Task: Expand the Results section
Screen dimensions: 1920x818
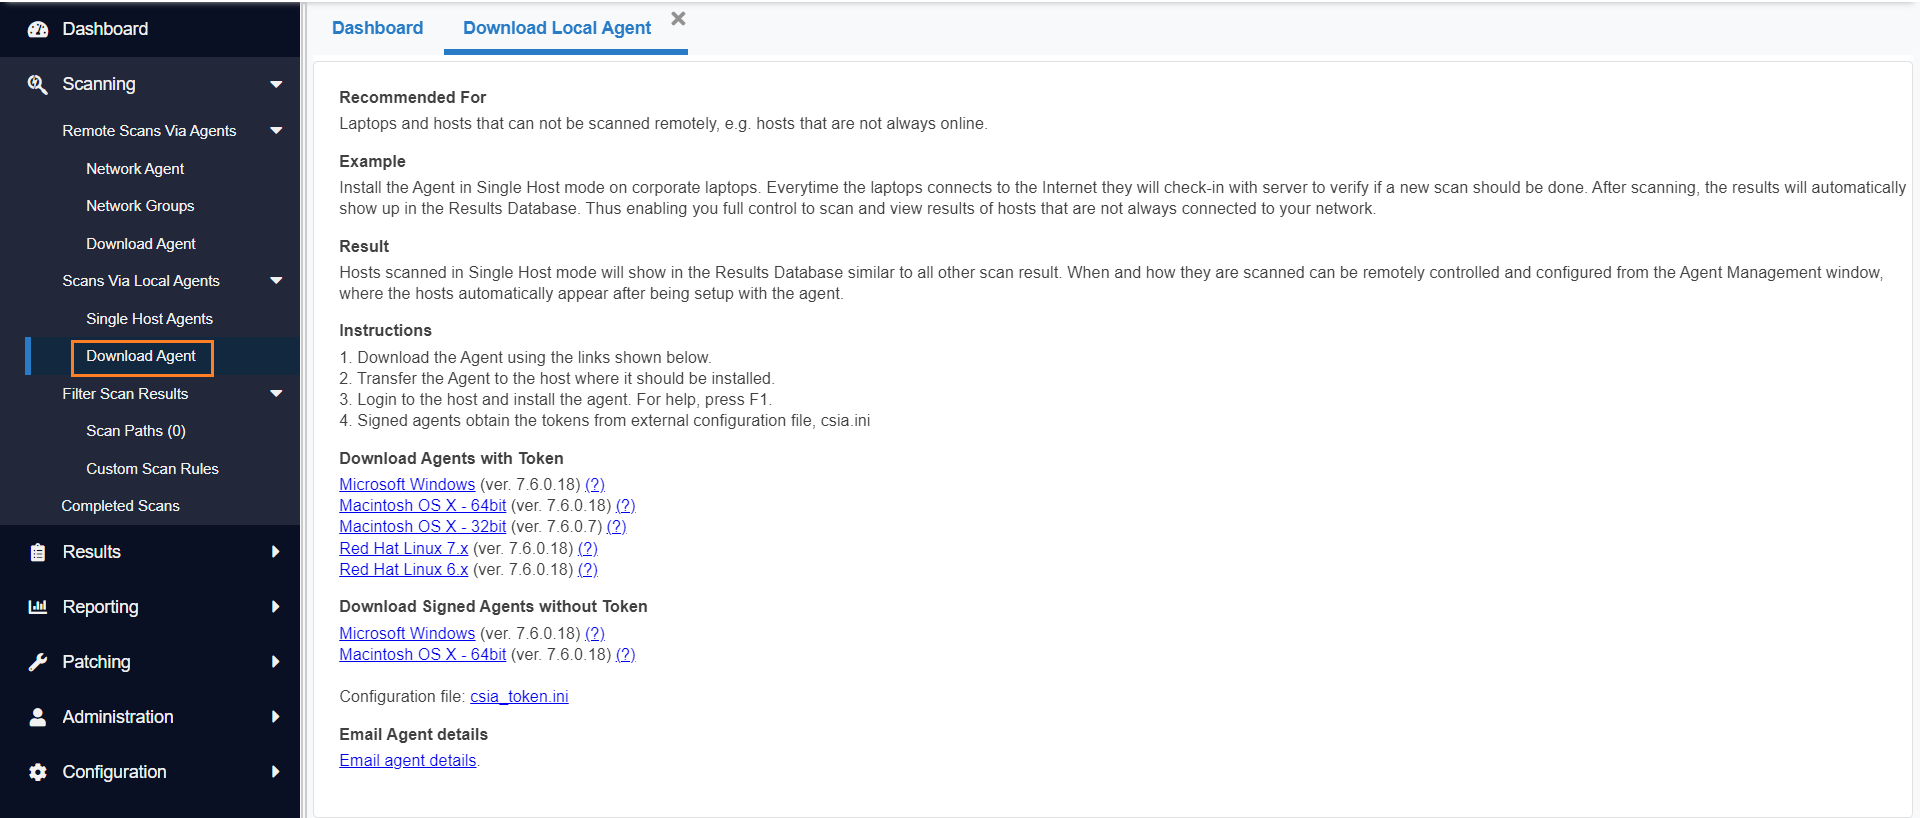Action: pos(276,551)
